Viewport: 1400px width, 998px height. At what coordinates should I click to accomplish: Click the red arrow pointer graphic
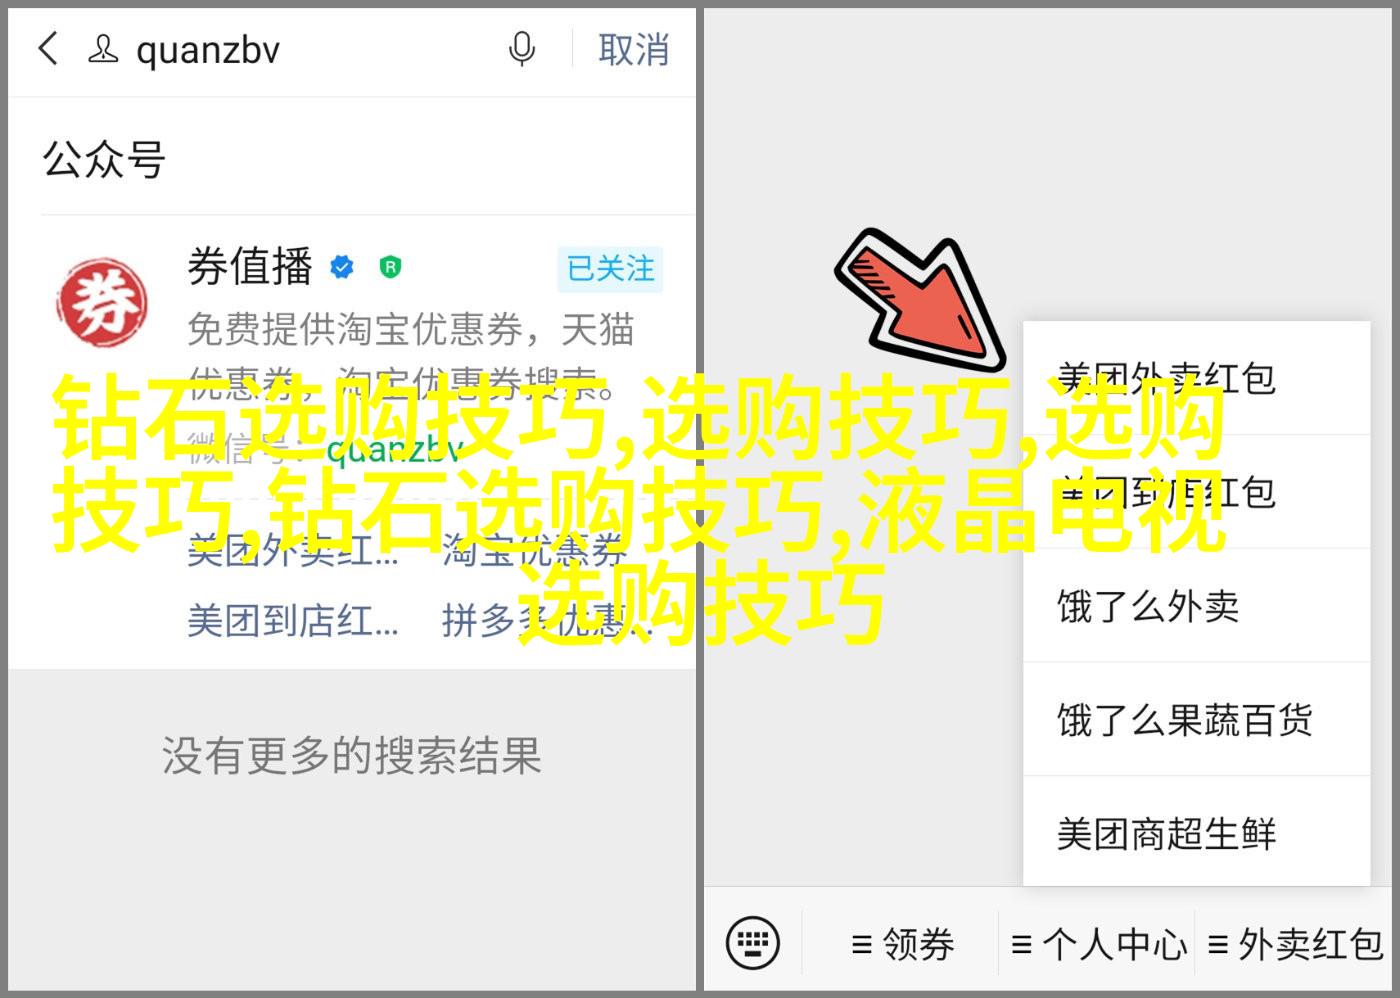tap(918, 299)
